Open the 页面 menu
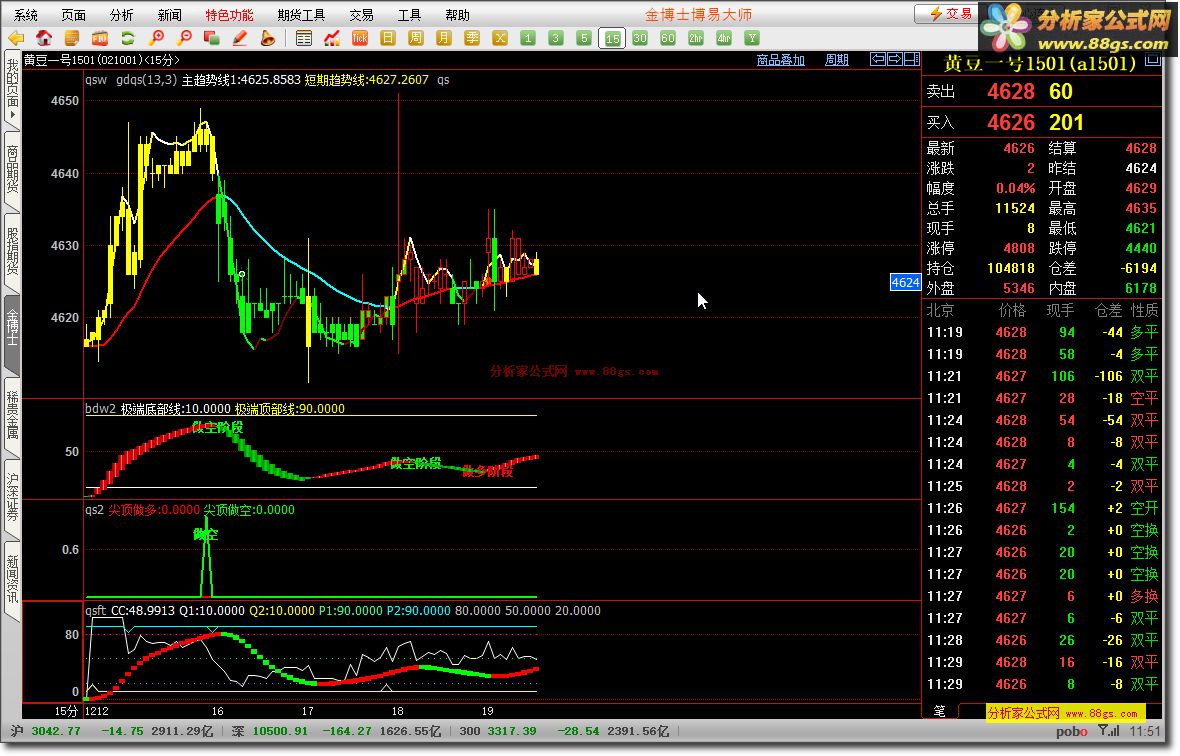The width and height of the screenshot is (1180, 756). click(x=73, y=15)
